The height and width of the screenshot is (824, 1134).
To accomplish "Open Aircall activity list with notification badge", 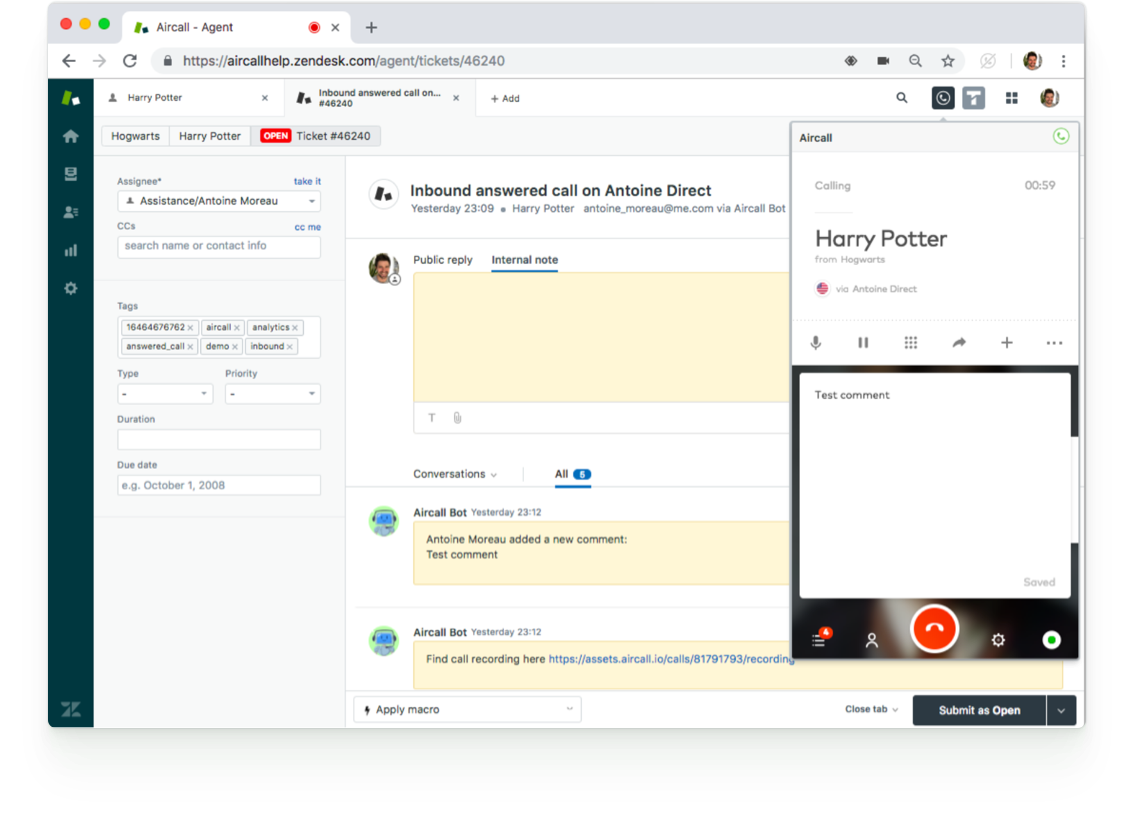I will click(820, 638).
